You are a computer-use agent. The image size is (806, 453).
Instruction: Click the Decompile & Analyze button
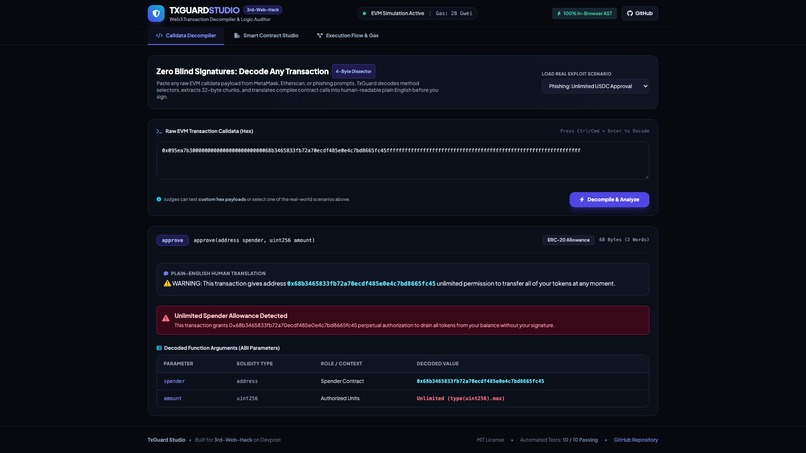point(609,200)
